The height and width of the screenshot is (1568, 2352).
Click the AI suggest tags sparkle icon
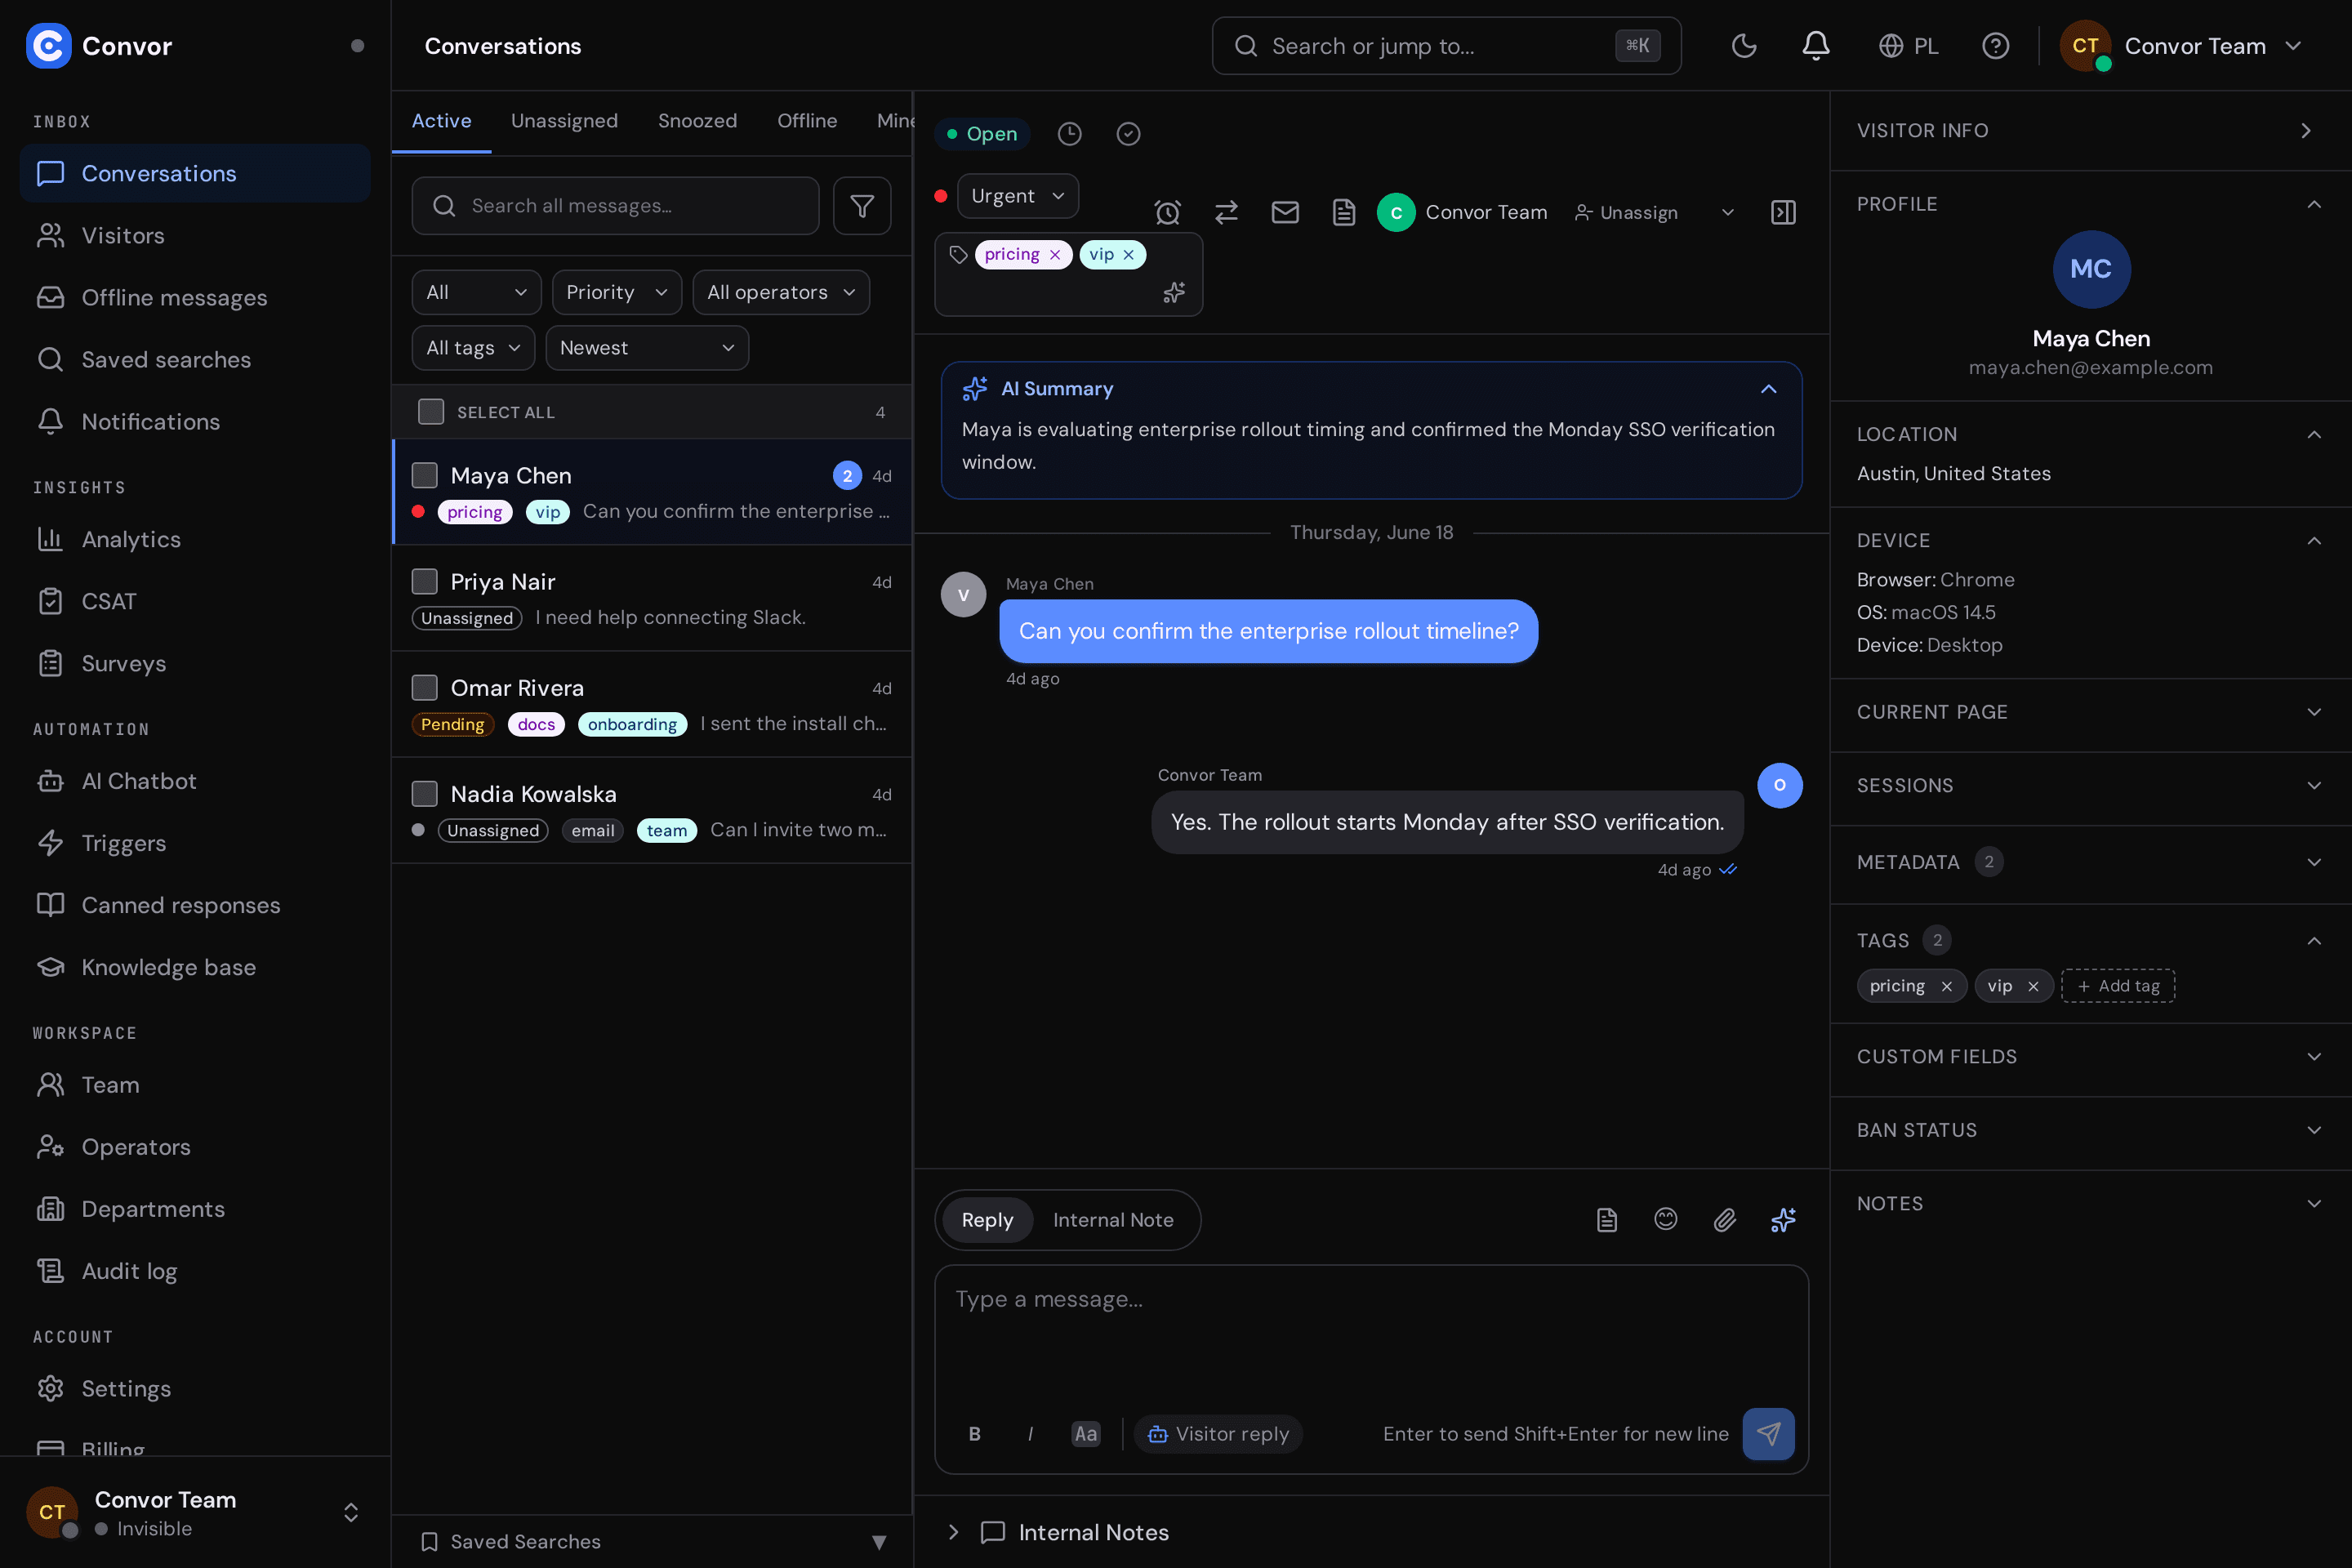pos(1174,292)
